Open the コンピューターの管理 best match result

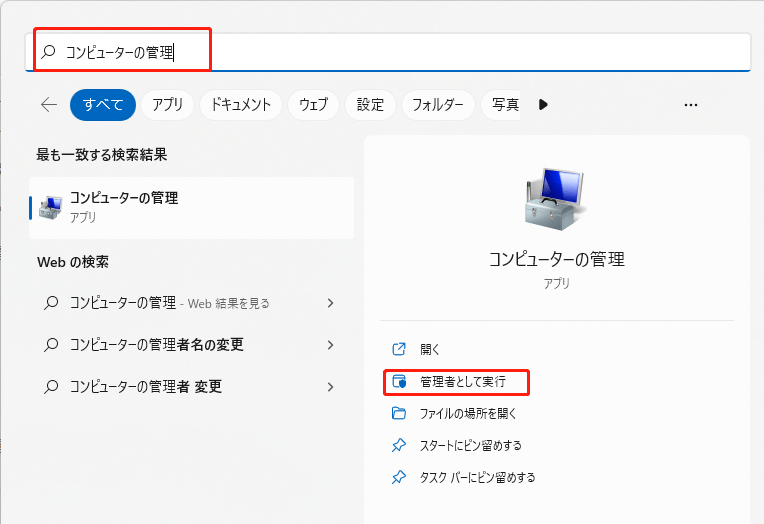tap(191, 208)
